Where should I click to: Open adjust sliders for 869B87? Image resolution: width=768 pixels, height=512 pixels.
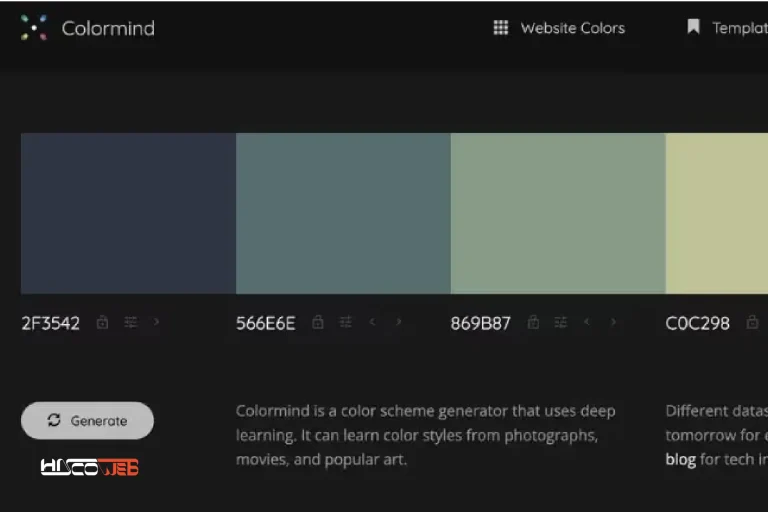tap(560, 322)
